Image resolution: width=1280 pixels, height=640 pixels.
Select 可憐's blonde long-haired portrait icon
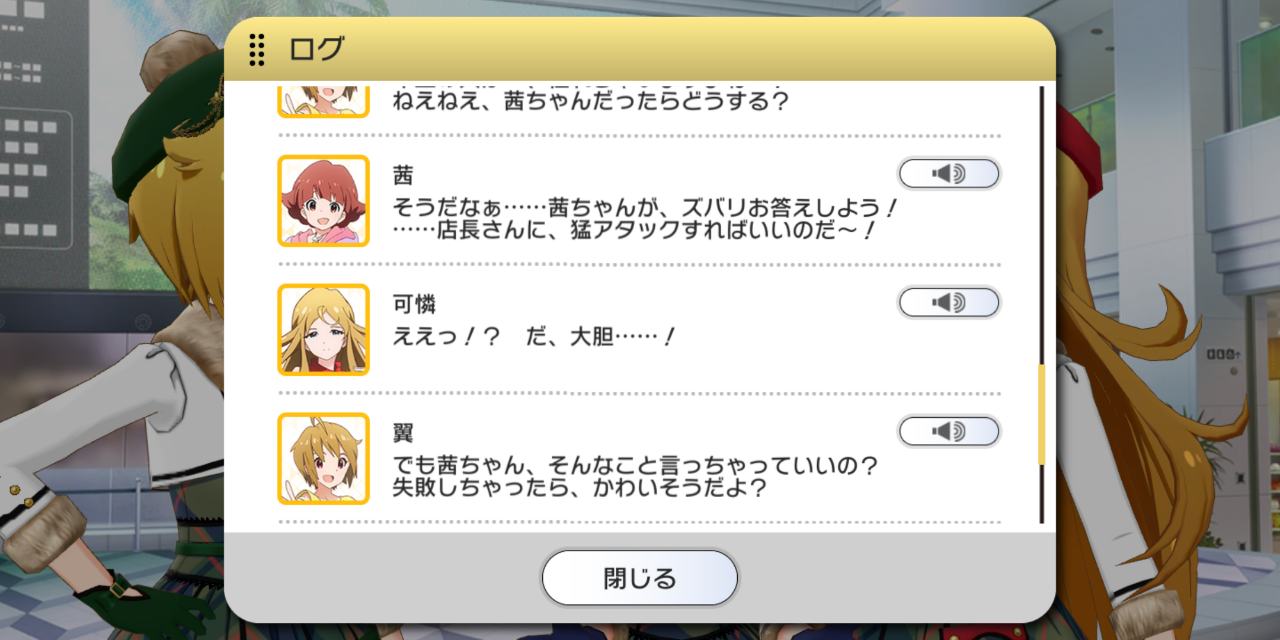pos(323,330)
